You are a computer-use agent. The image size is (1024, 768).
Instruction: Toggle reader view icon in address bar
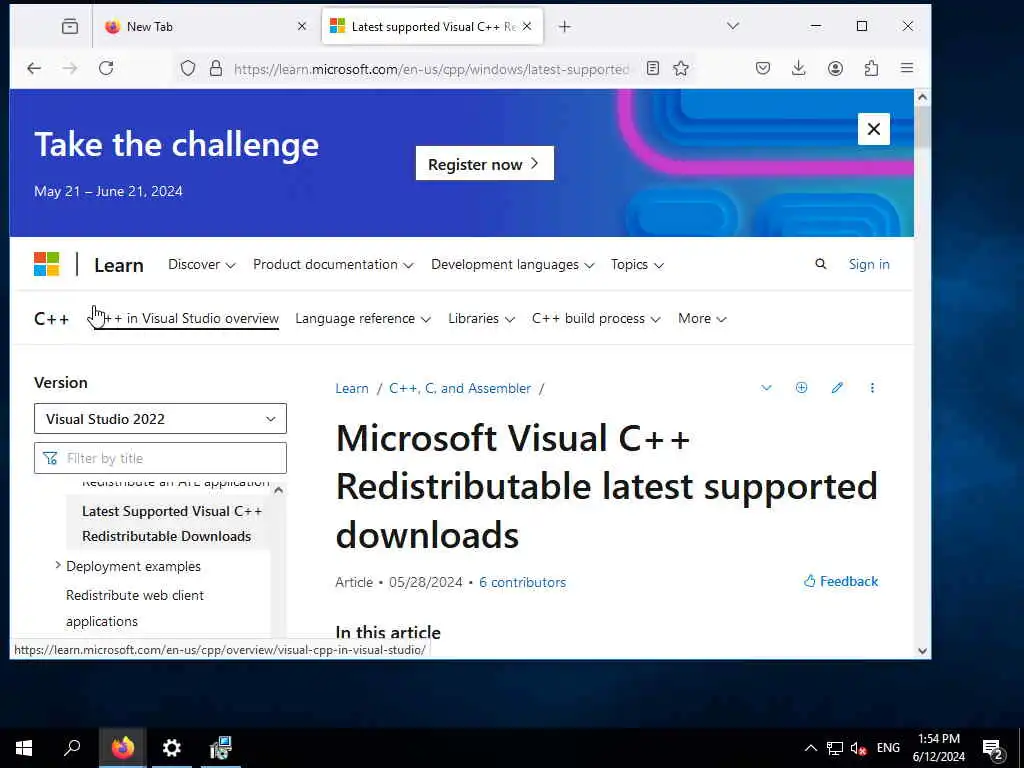[652, 68]
